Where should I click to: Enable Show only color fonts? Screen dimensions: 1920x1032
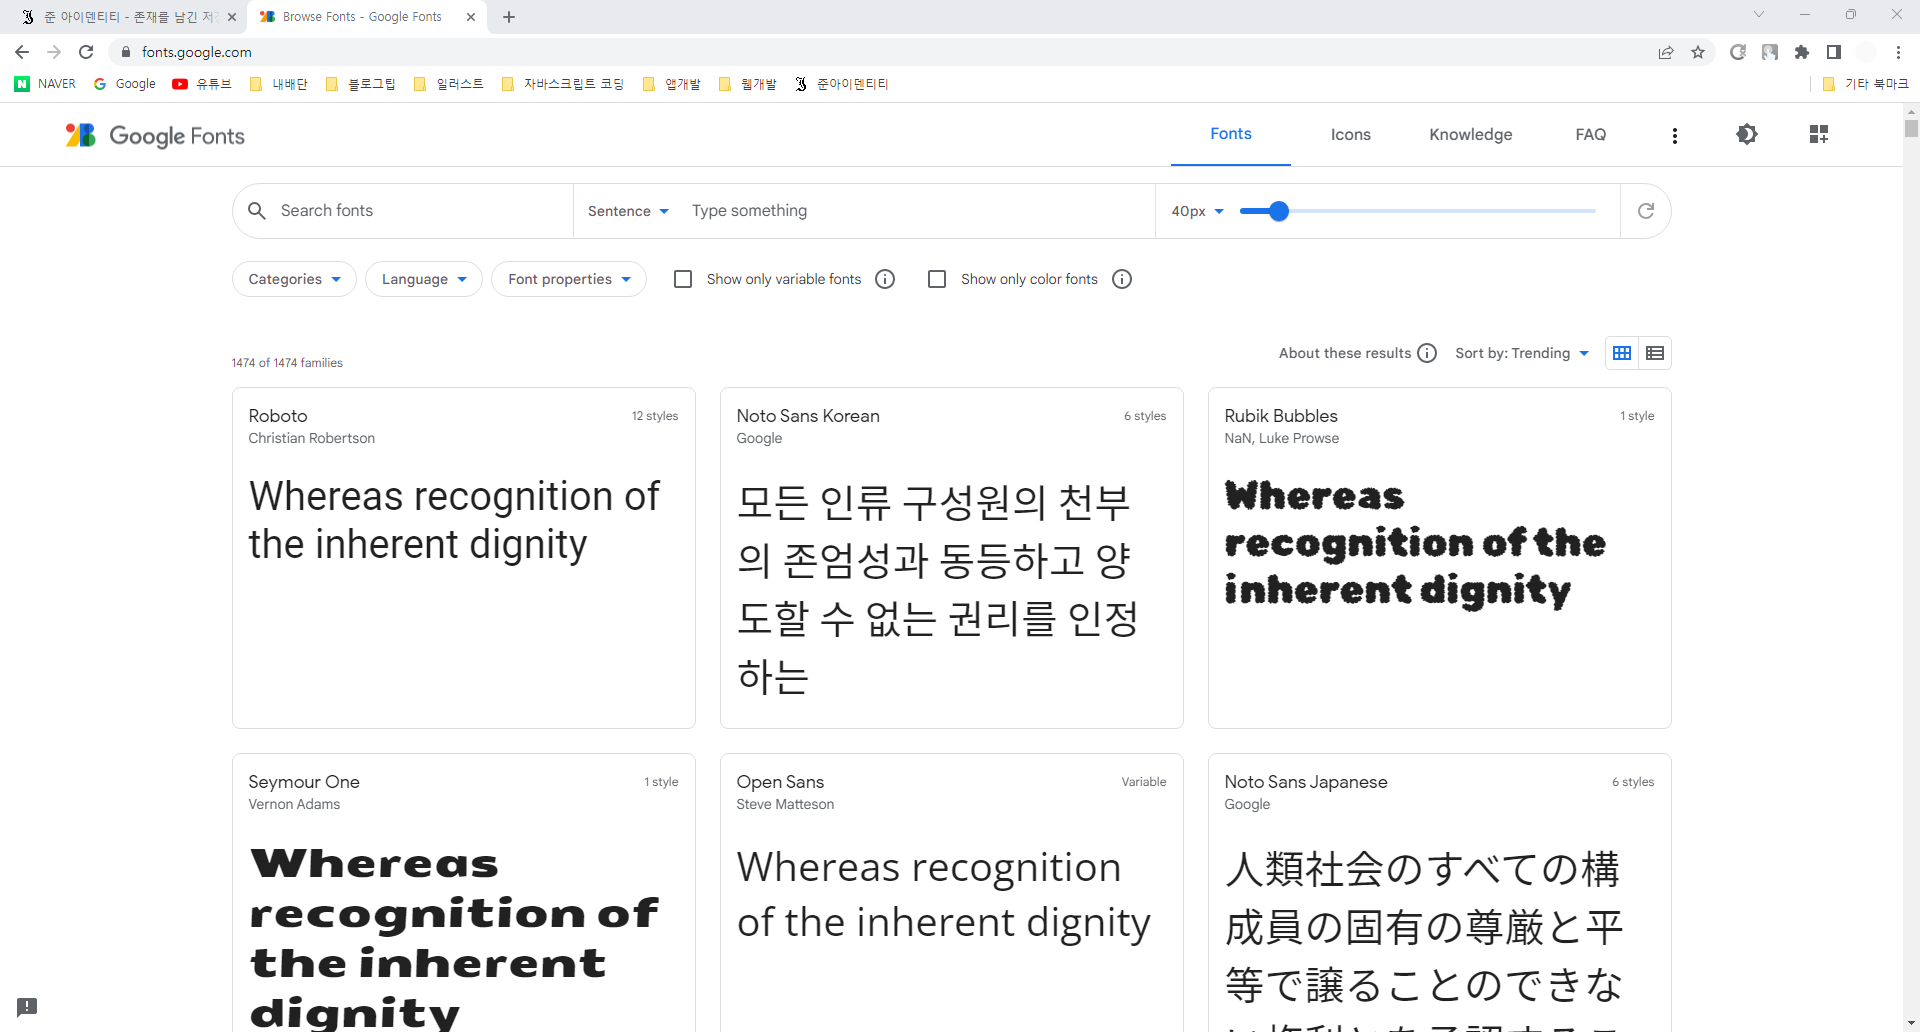click(x=937, y=279)
